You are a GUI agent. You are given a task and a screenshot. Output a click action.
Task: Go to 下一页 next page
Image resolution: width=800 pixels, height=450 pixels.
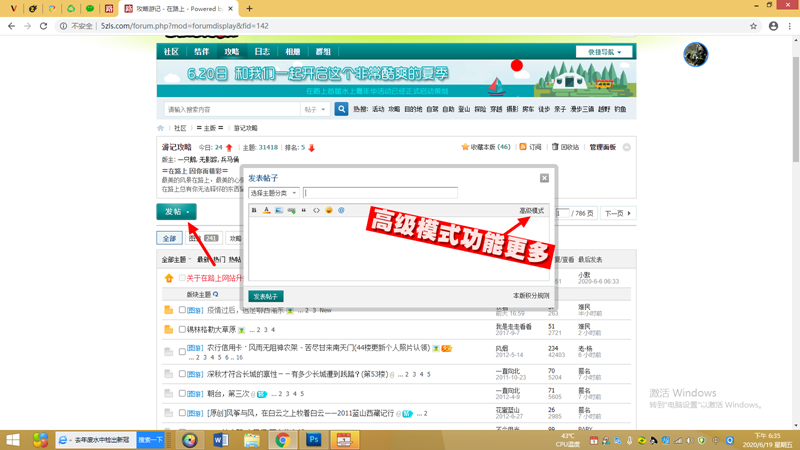(618, 213)
